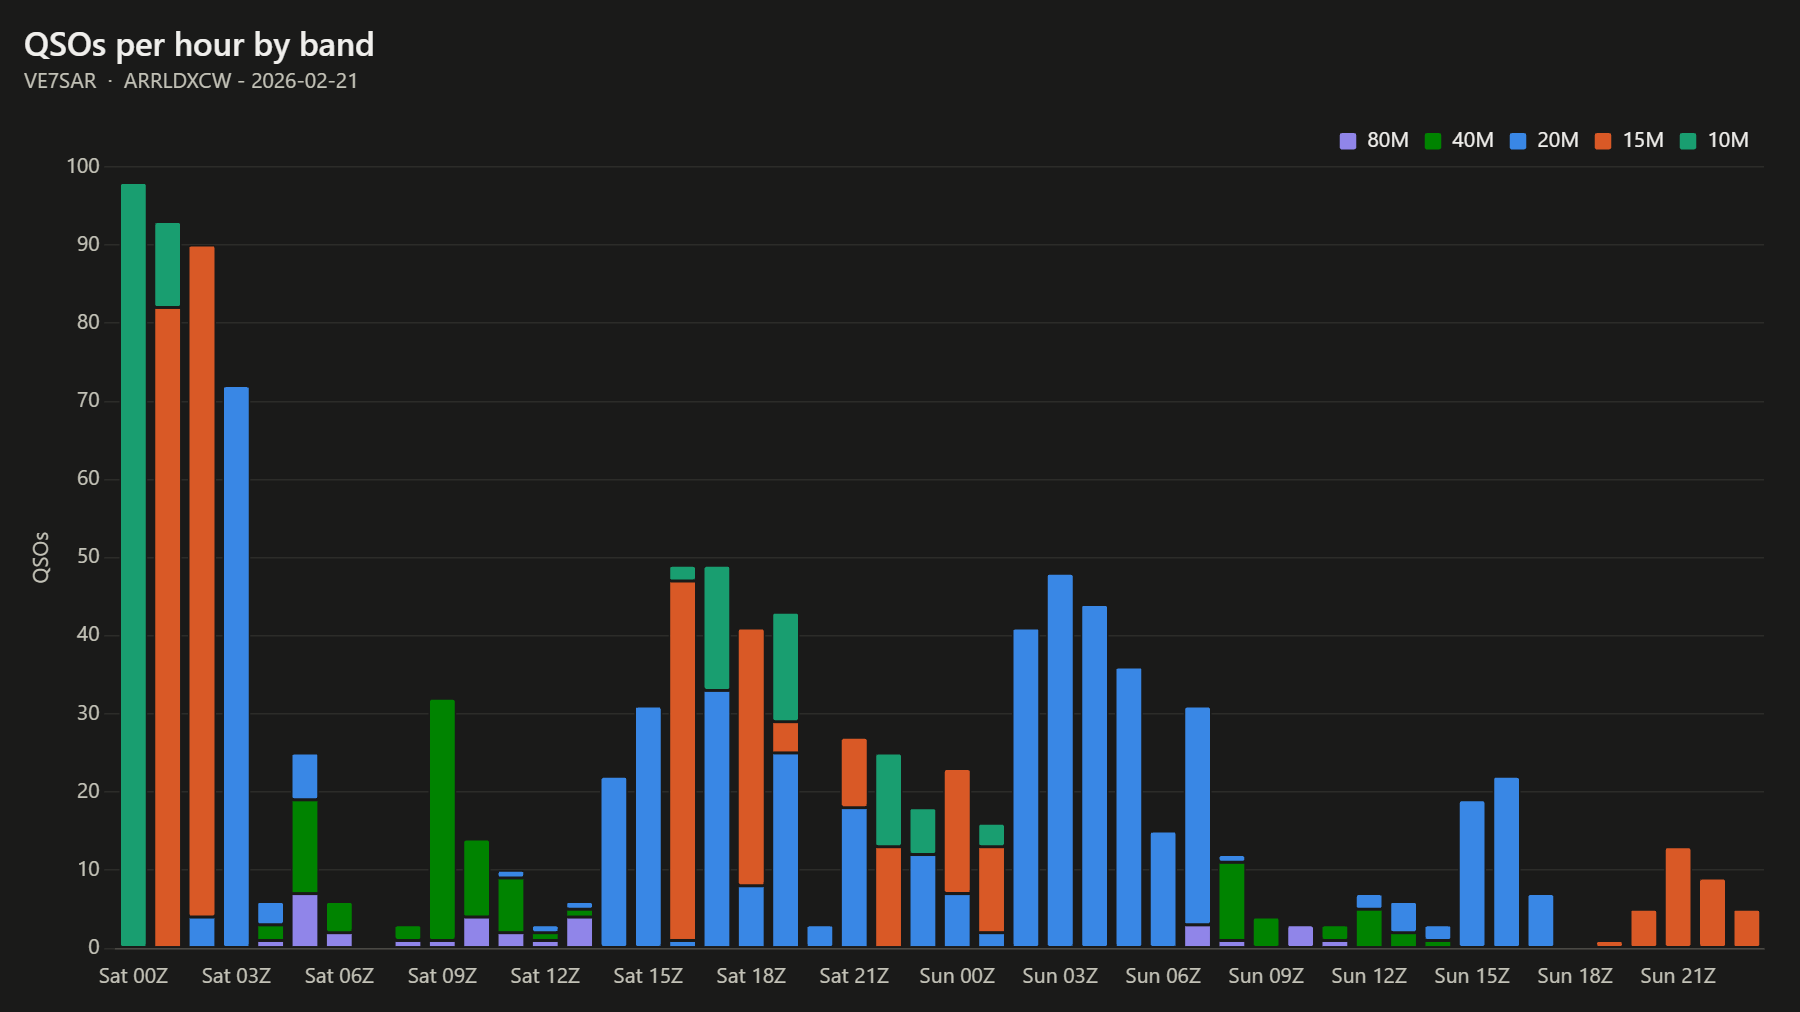Click the 'Sat 15Z' x-axis label
The height and width of the screenshot is (1012, 1800).
click(648, 976)
